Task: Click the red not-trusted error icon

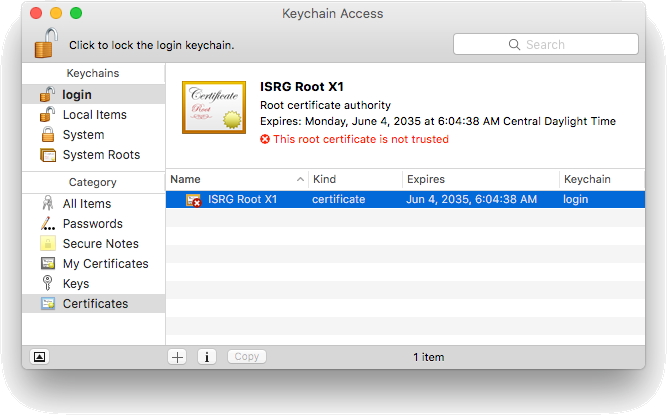Action: (265, 139)
